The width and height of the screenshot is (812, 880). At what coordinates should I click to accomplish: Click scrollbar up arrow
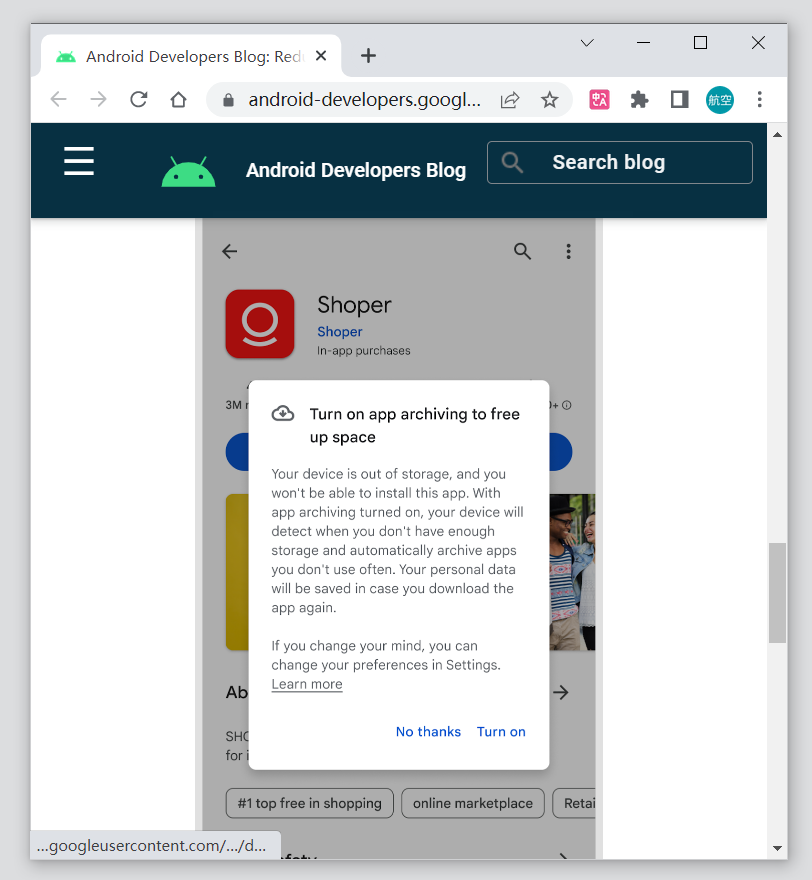pyautogui.click(x=777, y=134)
